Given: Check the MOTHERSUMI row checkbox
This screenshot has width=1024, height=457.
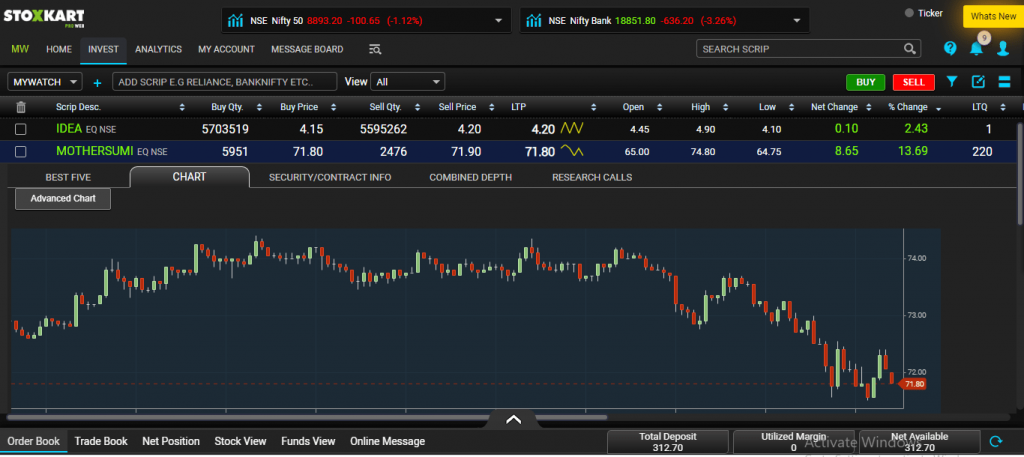Looking at the screenshot, I should tap(21, 151).
